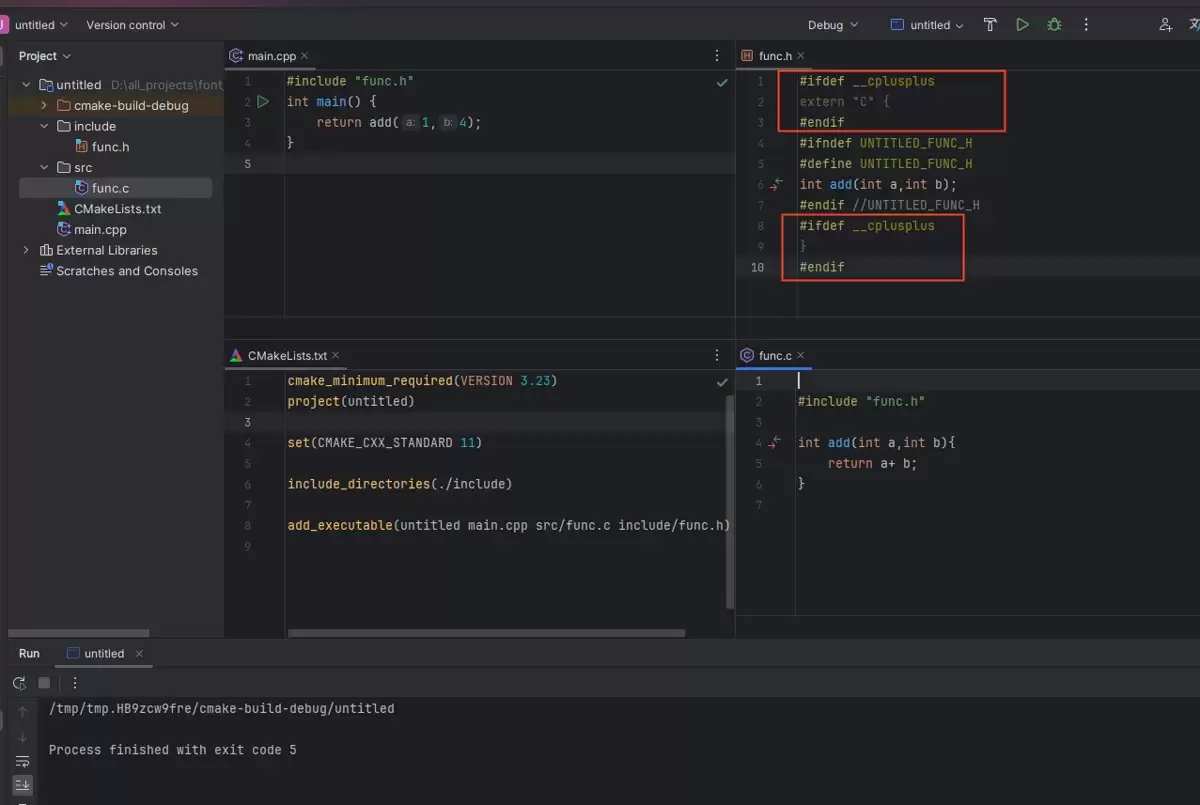Collapse the include folder
This screenshot has height=805, width=1200.
[44, 126]
